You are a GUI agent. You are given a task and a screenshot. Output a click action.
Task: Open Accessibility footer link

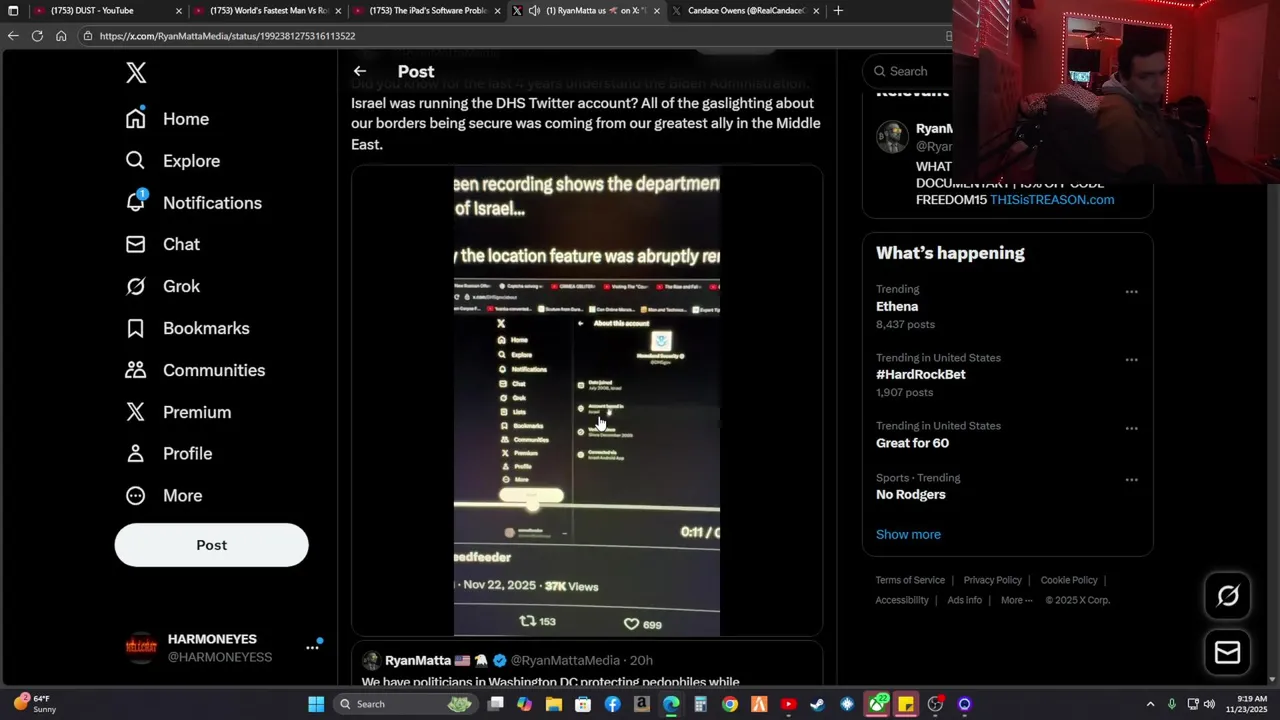[902, 600]
